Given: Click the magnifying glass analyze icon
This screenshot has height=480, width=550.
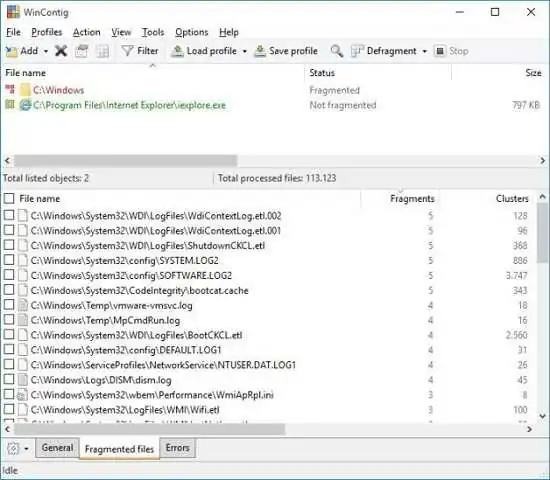Looking at the screenshot, I should pos(337,51).
